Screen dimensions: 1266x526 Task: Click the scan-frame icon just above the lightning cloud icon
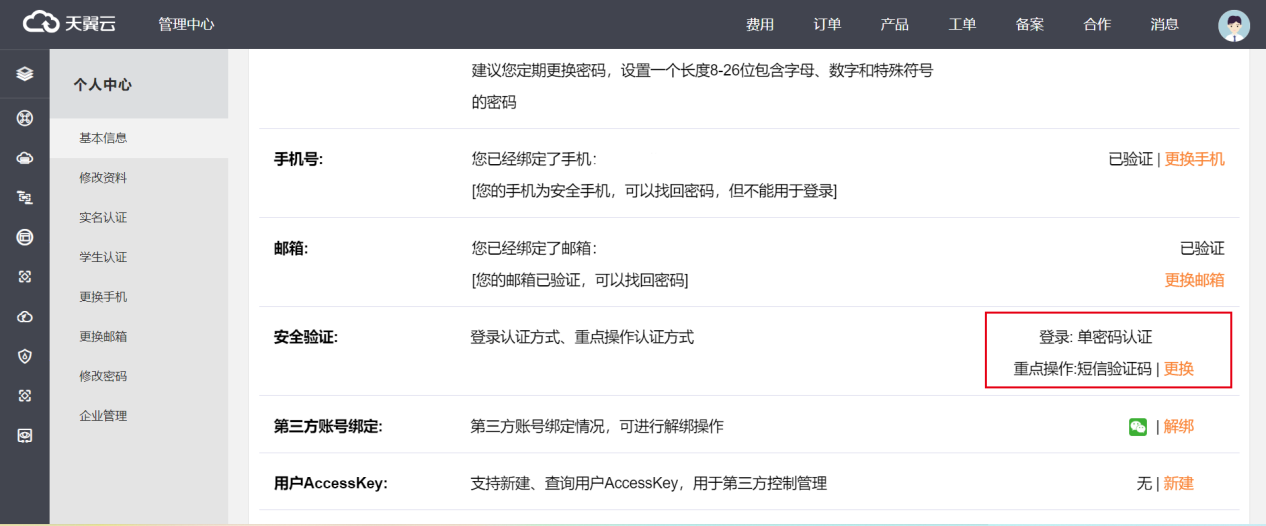pos(25,277)
